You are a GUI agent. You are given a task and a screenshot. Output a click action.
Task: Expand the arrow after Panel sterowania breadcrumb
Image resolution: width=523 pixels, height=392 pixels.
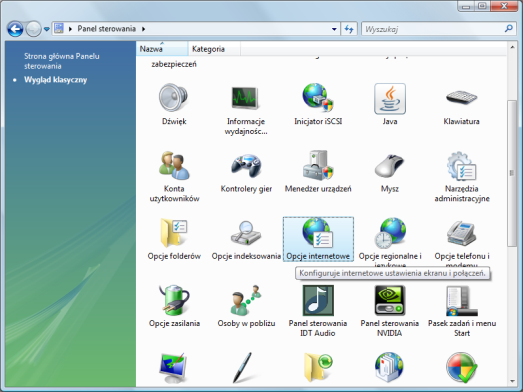(143, 29)
